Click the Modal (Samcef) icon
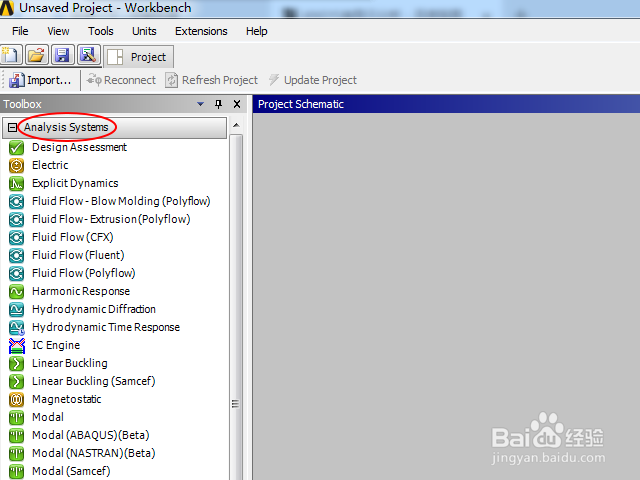 tap(16, 471)
